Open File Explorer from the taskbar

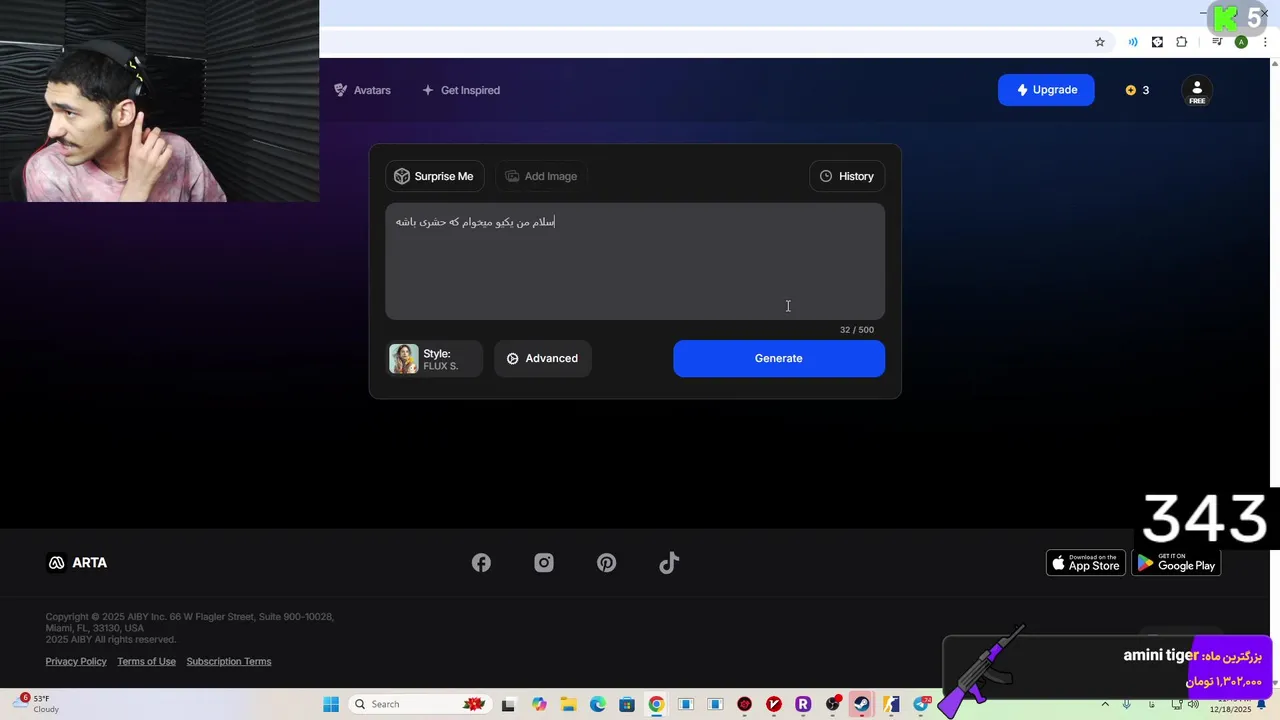(568, 704)
